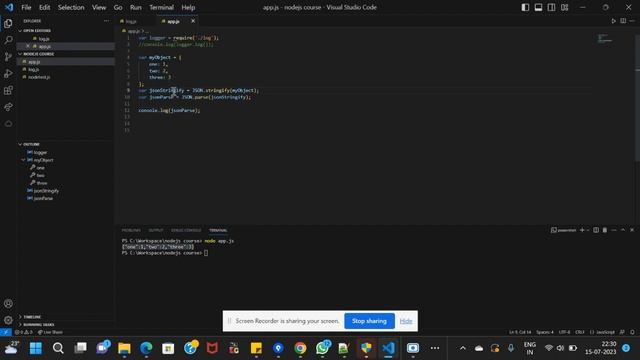Open editor more actions ellipsis menu
This screenshot has width=640, height=360.
pyautogui.click(x=632, y=21)
